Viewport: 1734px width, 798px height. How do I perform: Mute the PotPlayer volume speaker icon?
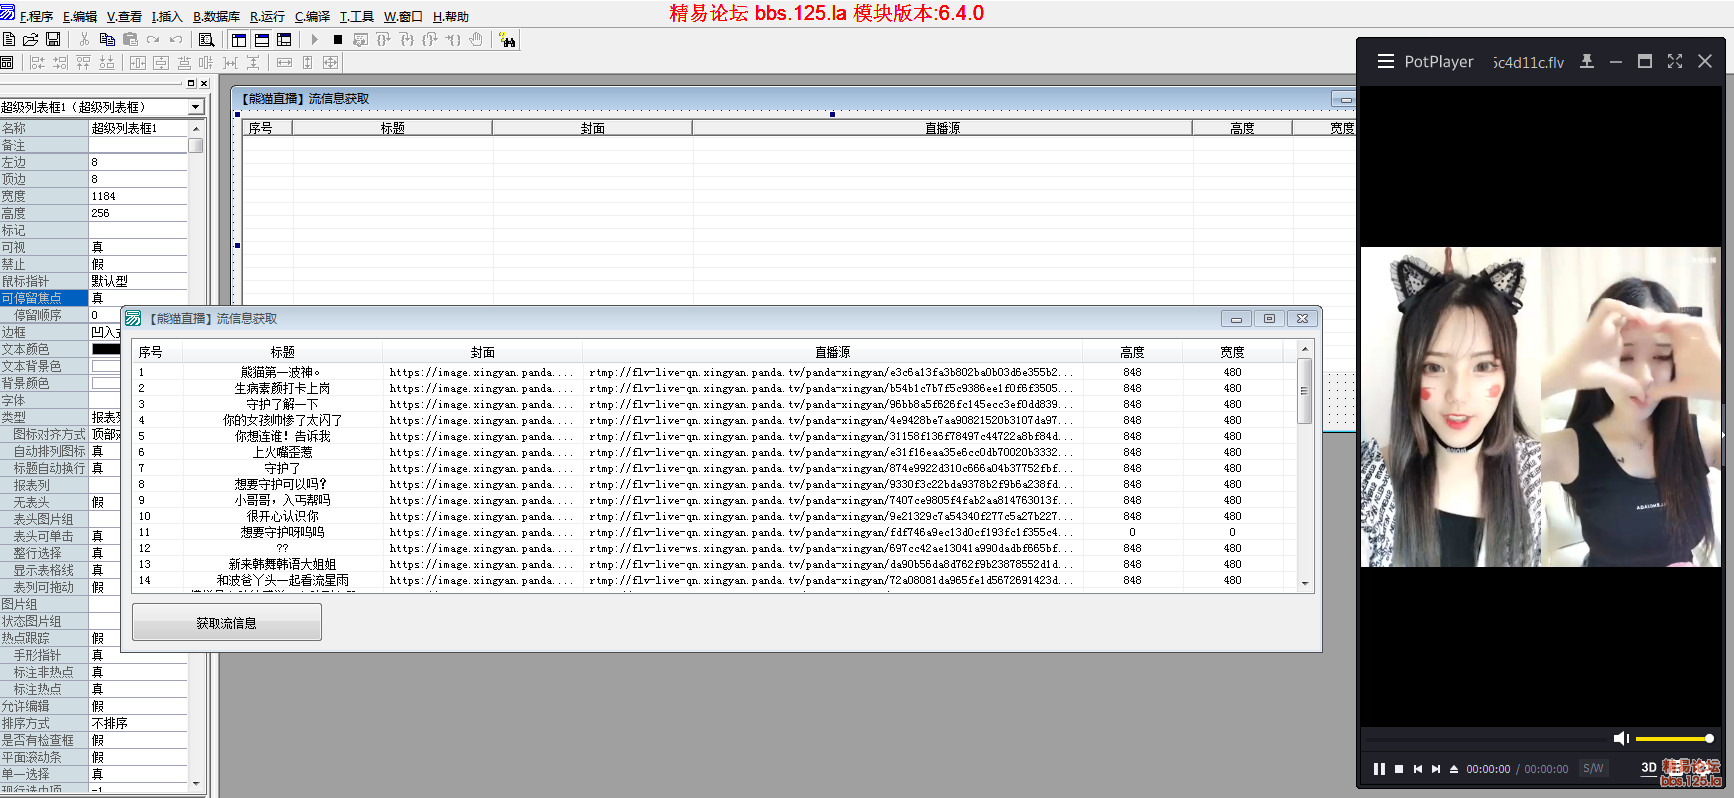tap(1621, 738)
